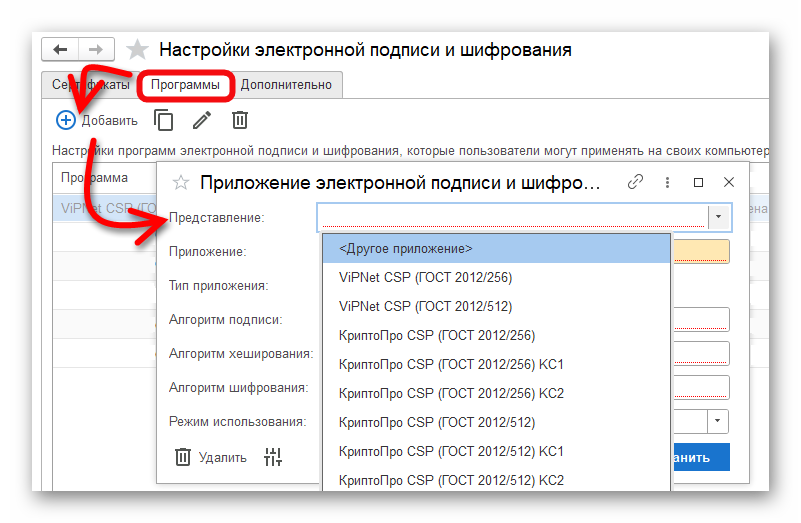Image resolution: width=801 pixels, height=523 pixels.
Task: Open the Программы tab
Action: point(185,85)
